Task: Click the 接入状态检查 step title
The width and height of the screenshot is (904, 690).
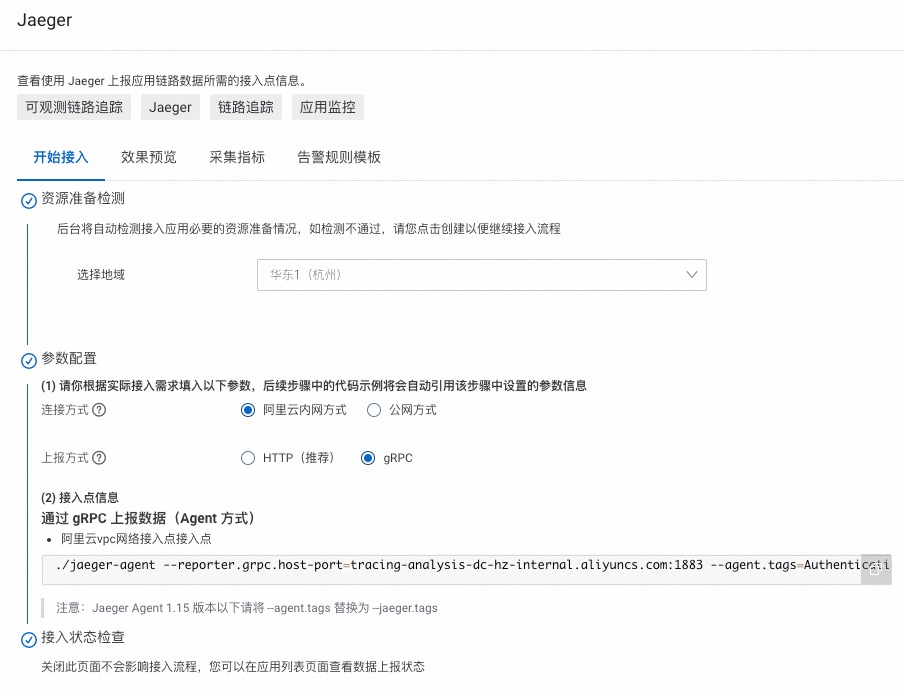Action: (83, 637)
